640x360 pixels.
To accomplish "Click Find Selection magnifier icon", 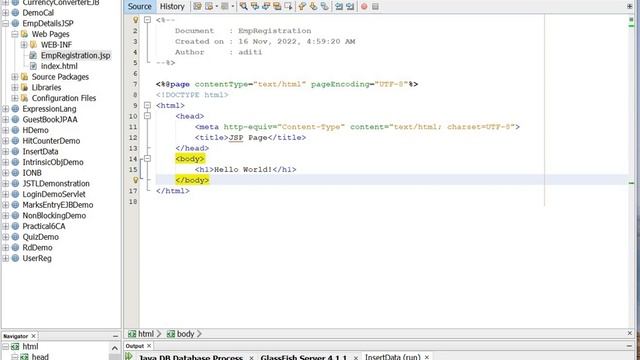I will [244, 7].
